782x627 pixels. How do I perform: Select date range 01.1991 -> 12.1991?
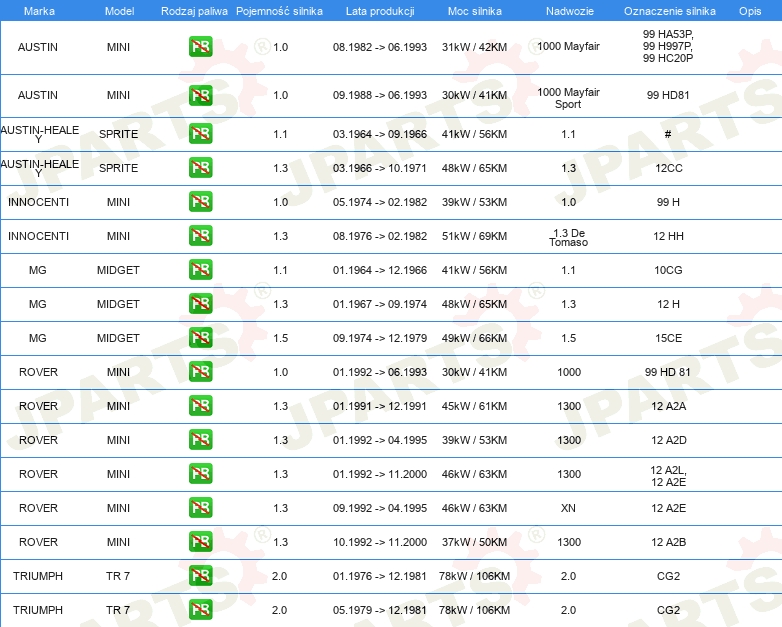pos(380,406)
